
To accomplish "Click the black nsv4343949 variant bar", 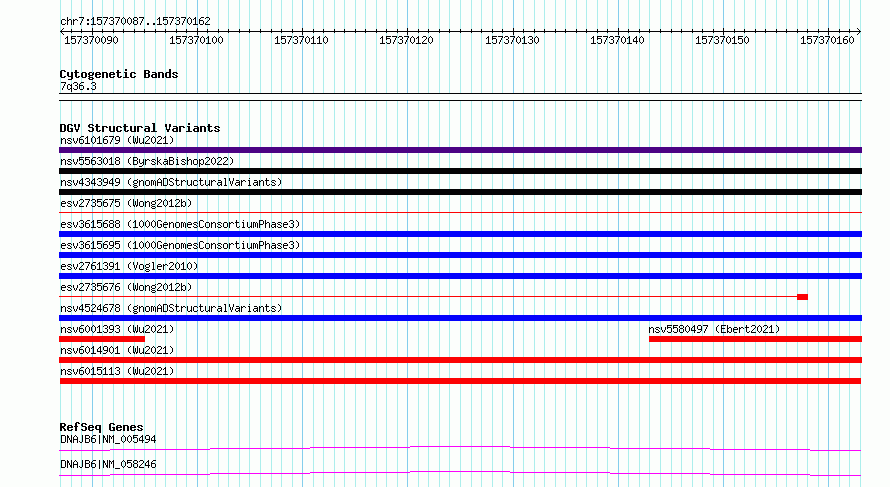I will 460,192.
